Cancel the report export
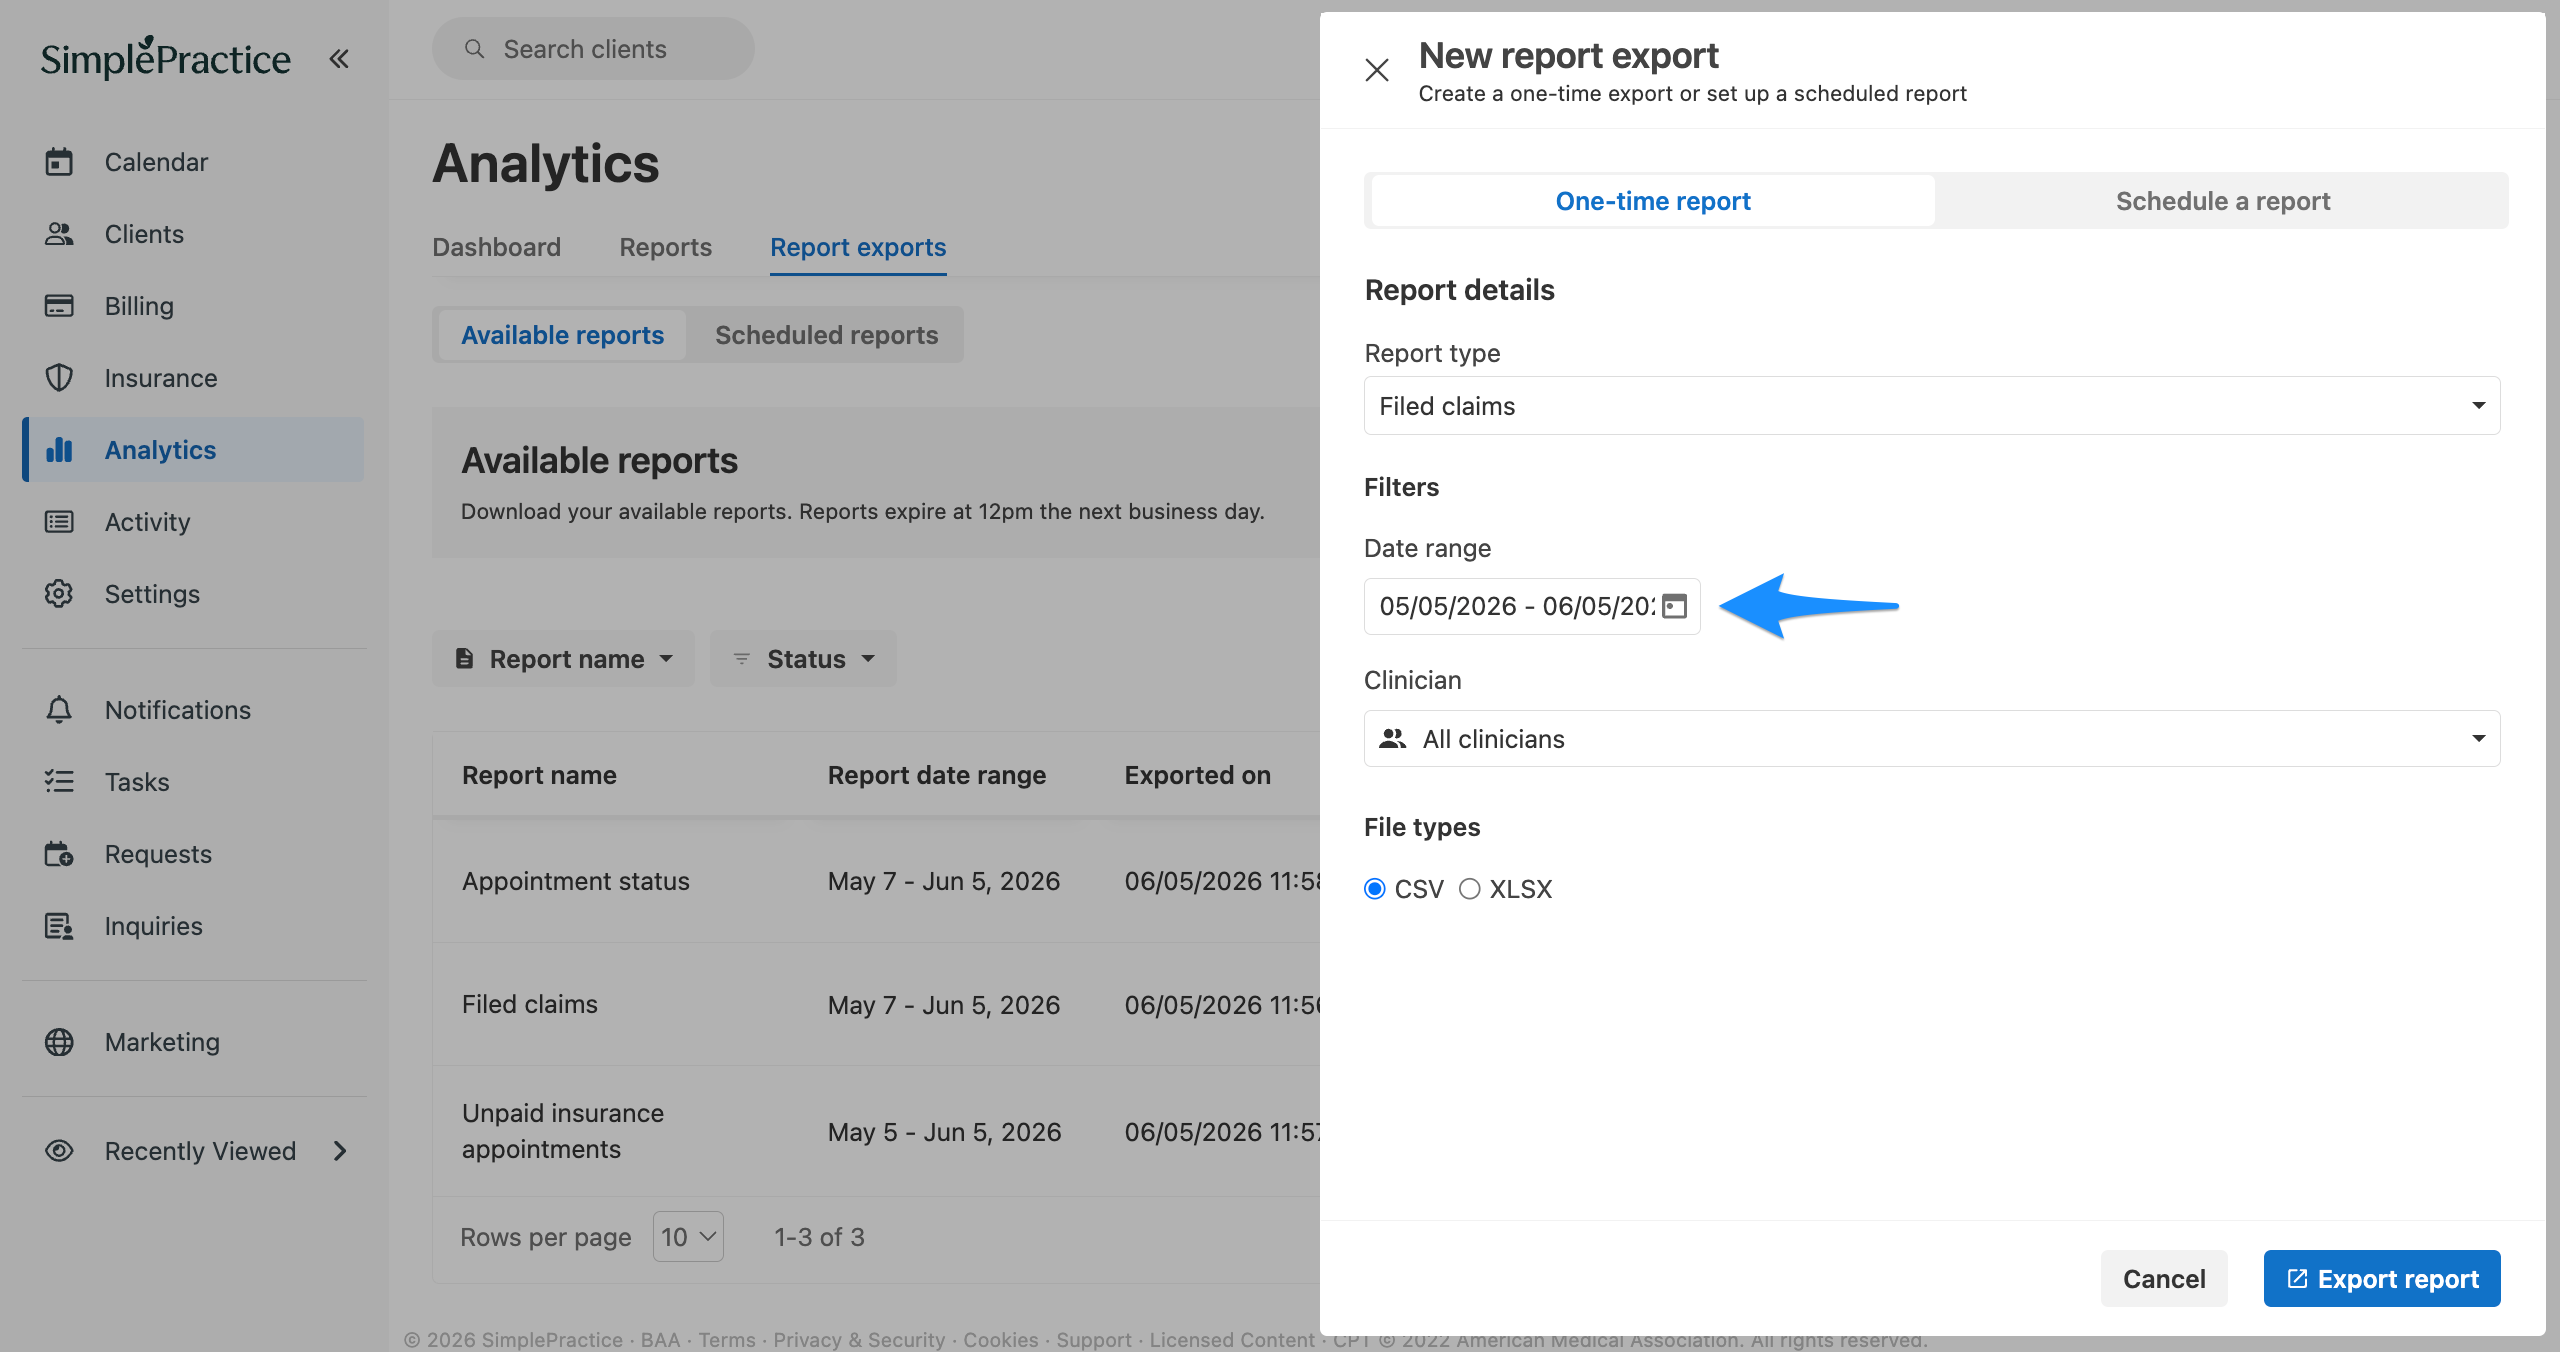The image size is (2560, 1352). (x=2164, y=1279)
